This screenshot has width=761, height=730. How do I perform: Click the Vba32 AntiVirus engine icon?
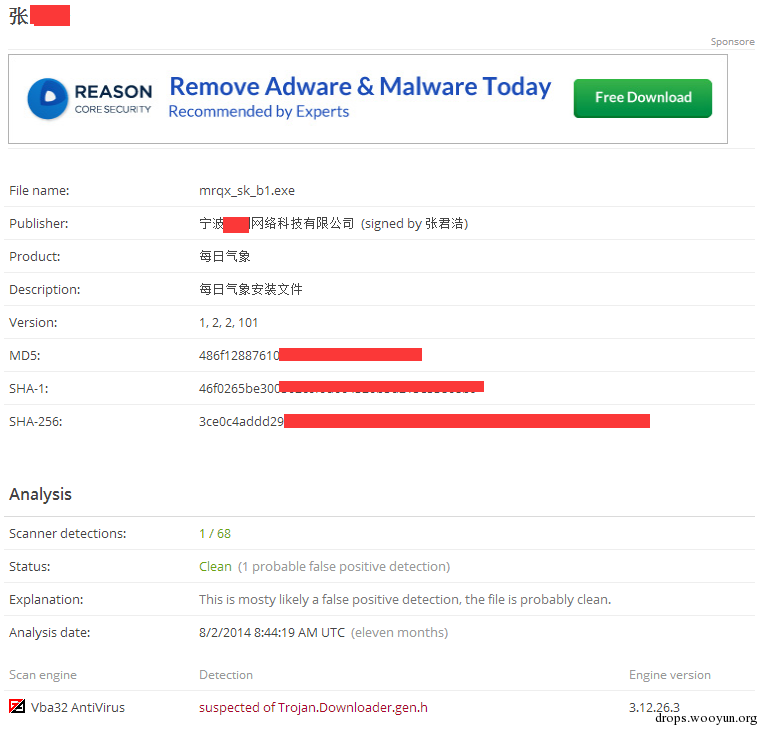tap(17, 706)
